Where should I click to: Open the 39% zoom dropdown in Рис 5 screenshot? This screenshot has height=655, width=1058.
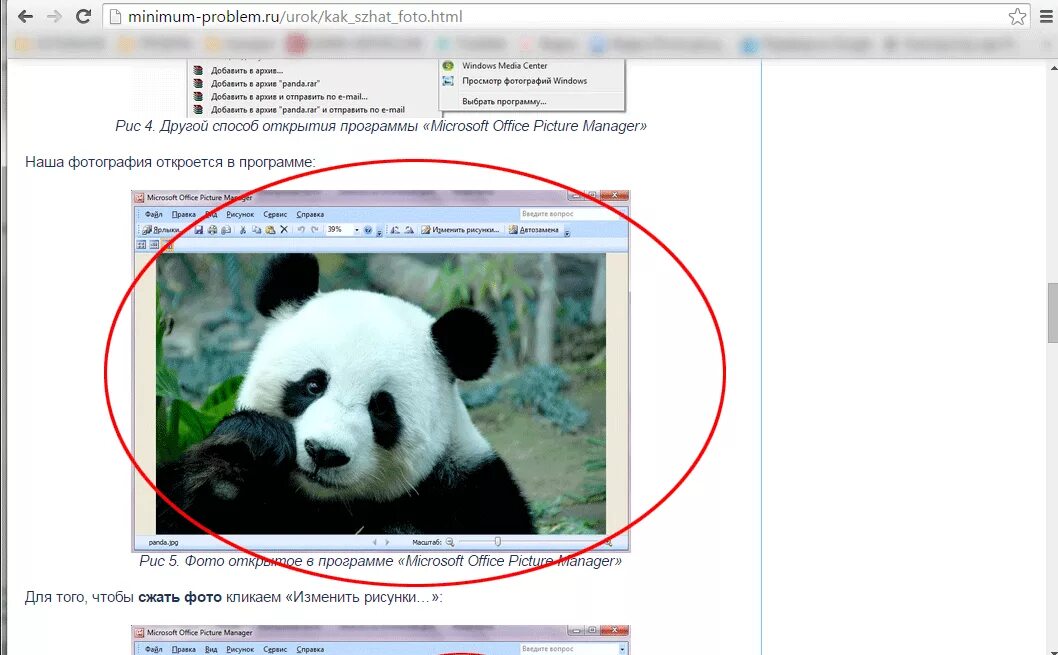click(x=357, y=230)
